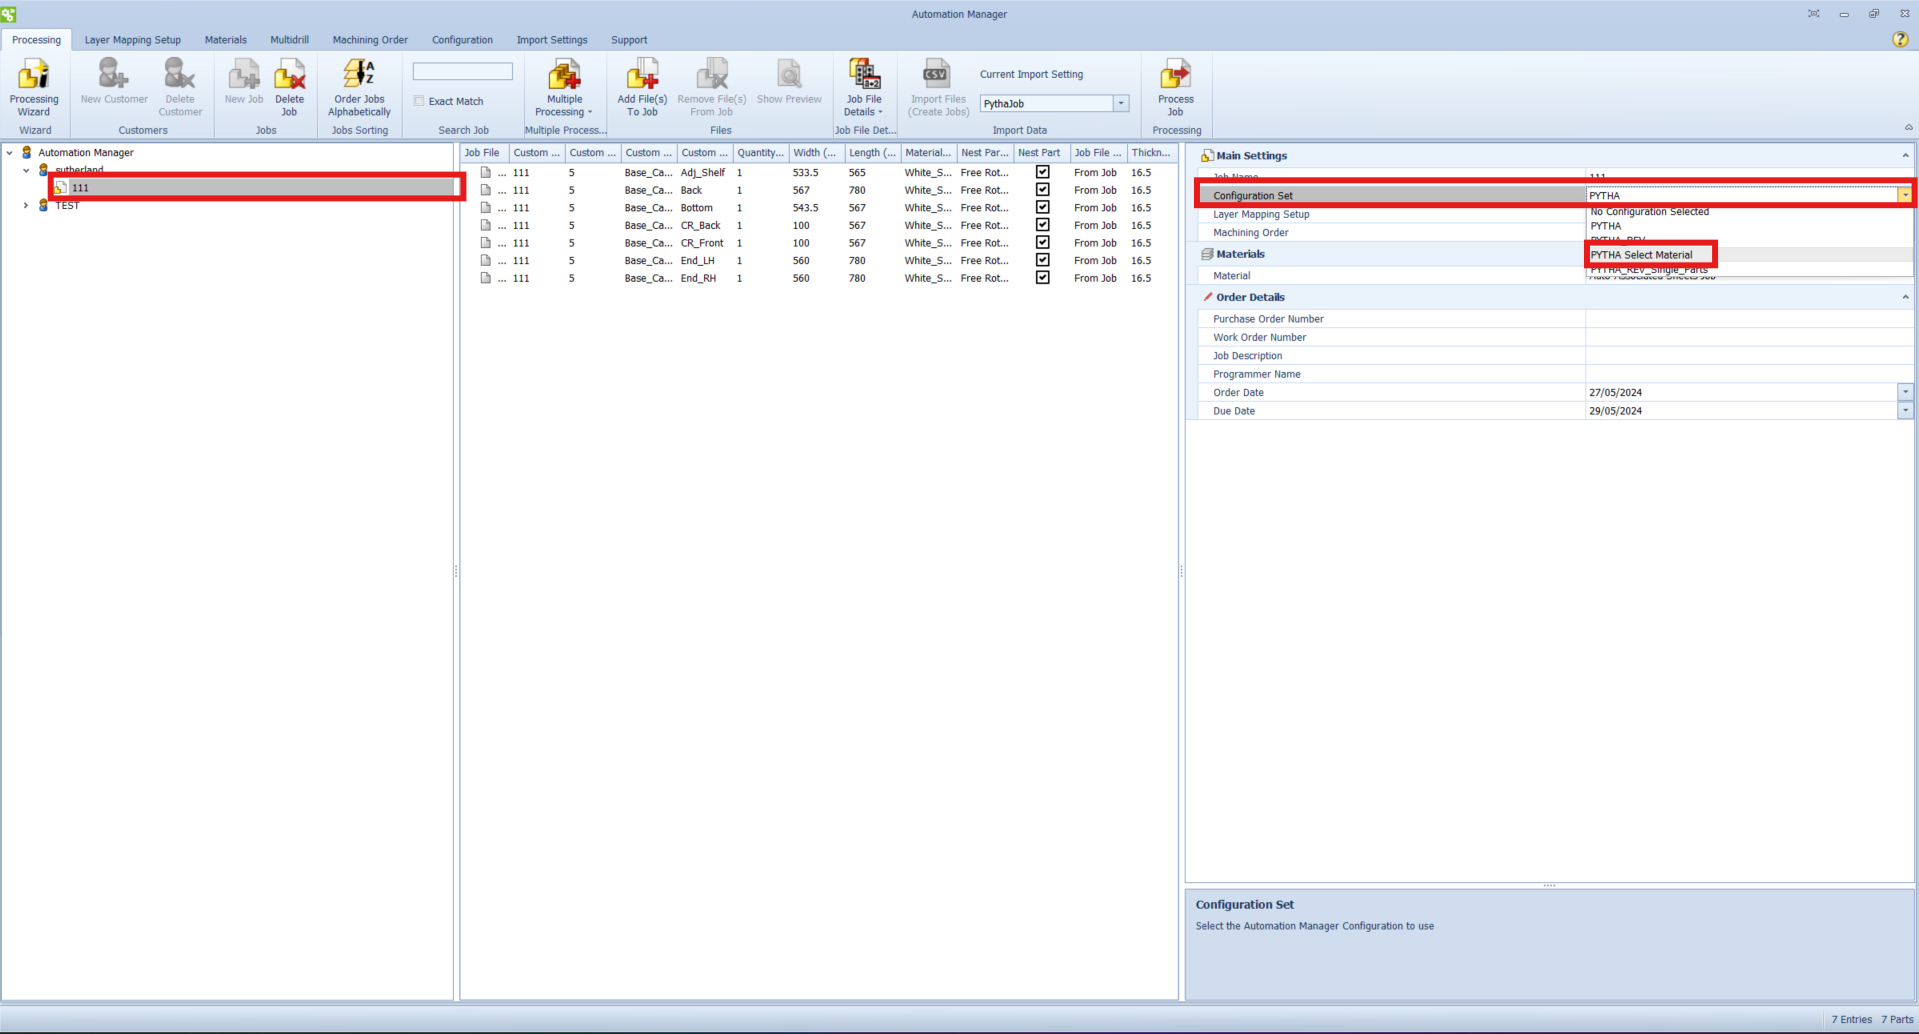Click the Materials section icon
Screen dimensions: 1919x1034
click(x=1207, y=254)
